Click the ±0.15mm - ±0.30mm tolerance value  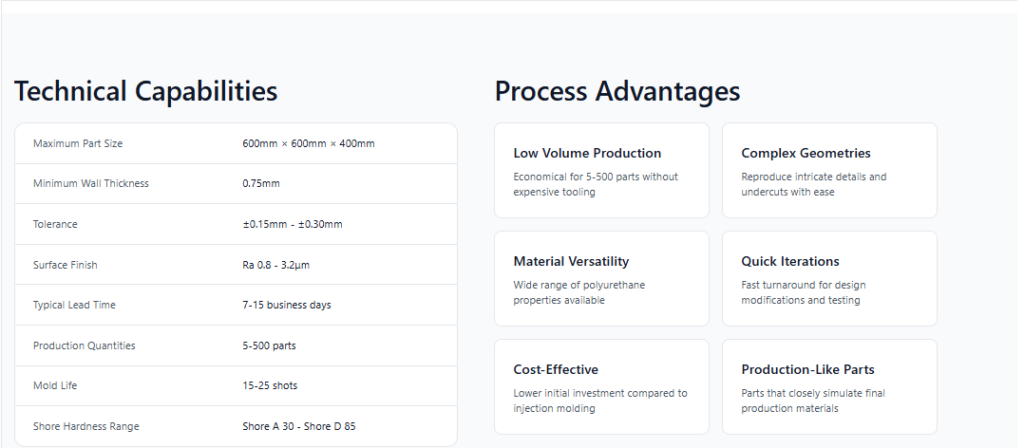click(292, 224)
